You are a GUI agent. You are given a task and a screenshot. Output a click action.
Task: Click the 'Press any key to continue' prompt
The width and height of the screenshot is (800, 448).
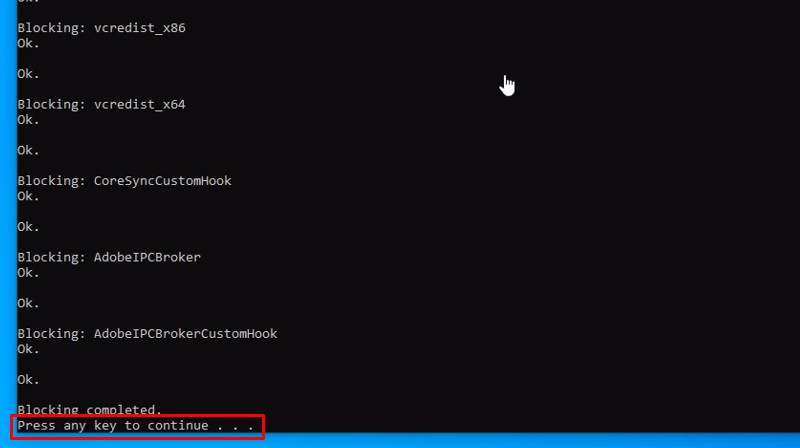coord(112,426)
